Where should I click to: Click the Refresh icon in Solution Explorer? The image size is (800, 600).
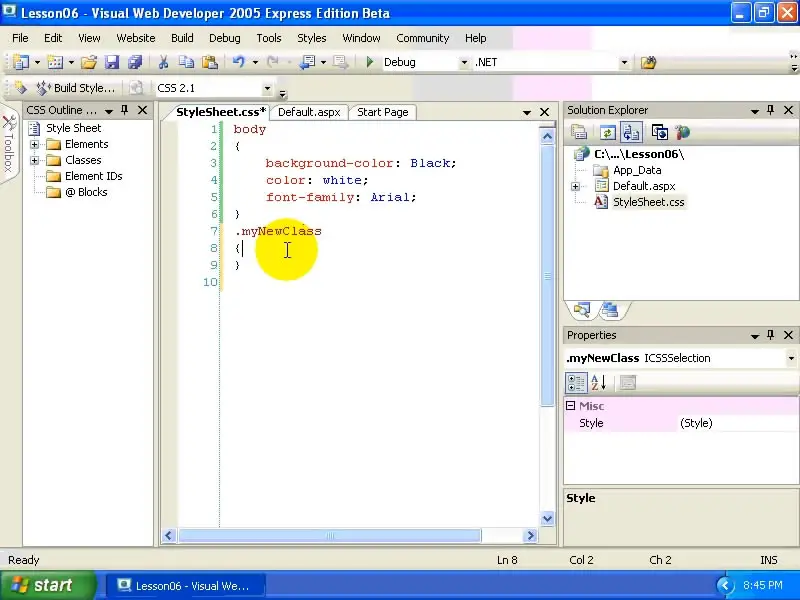click(x=607, y=133)
